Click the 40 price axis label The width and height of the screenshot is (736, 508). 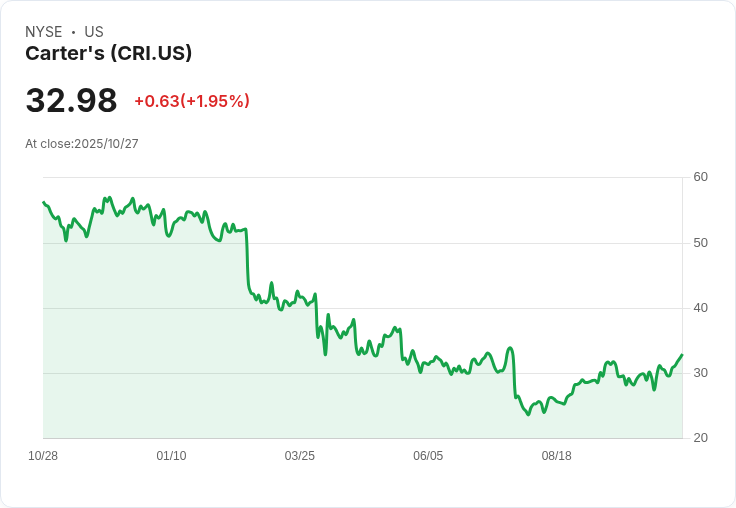[x=700, y=308]
